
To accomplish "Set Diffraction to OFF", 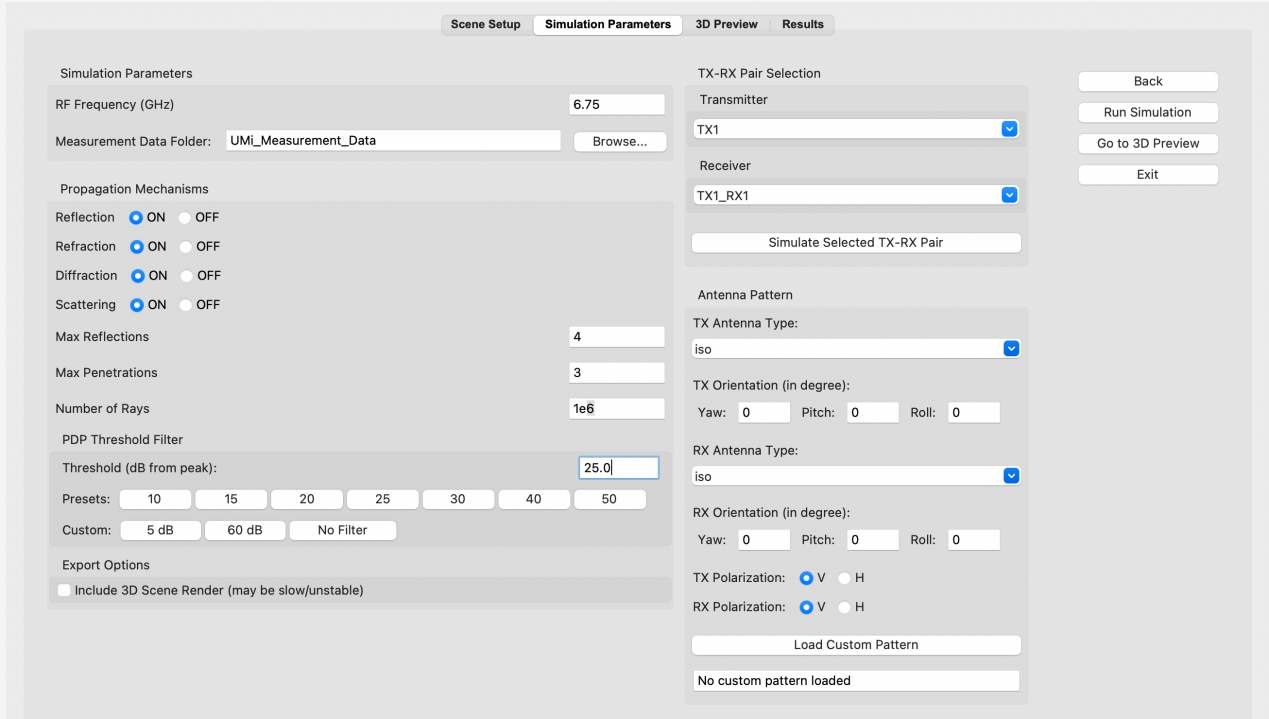I will [x=186, y=276].
